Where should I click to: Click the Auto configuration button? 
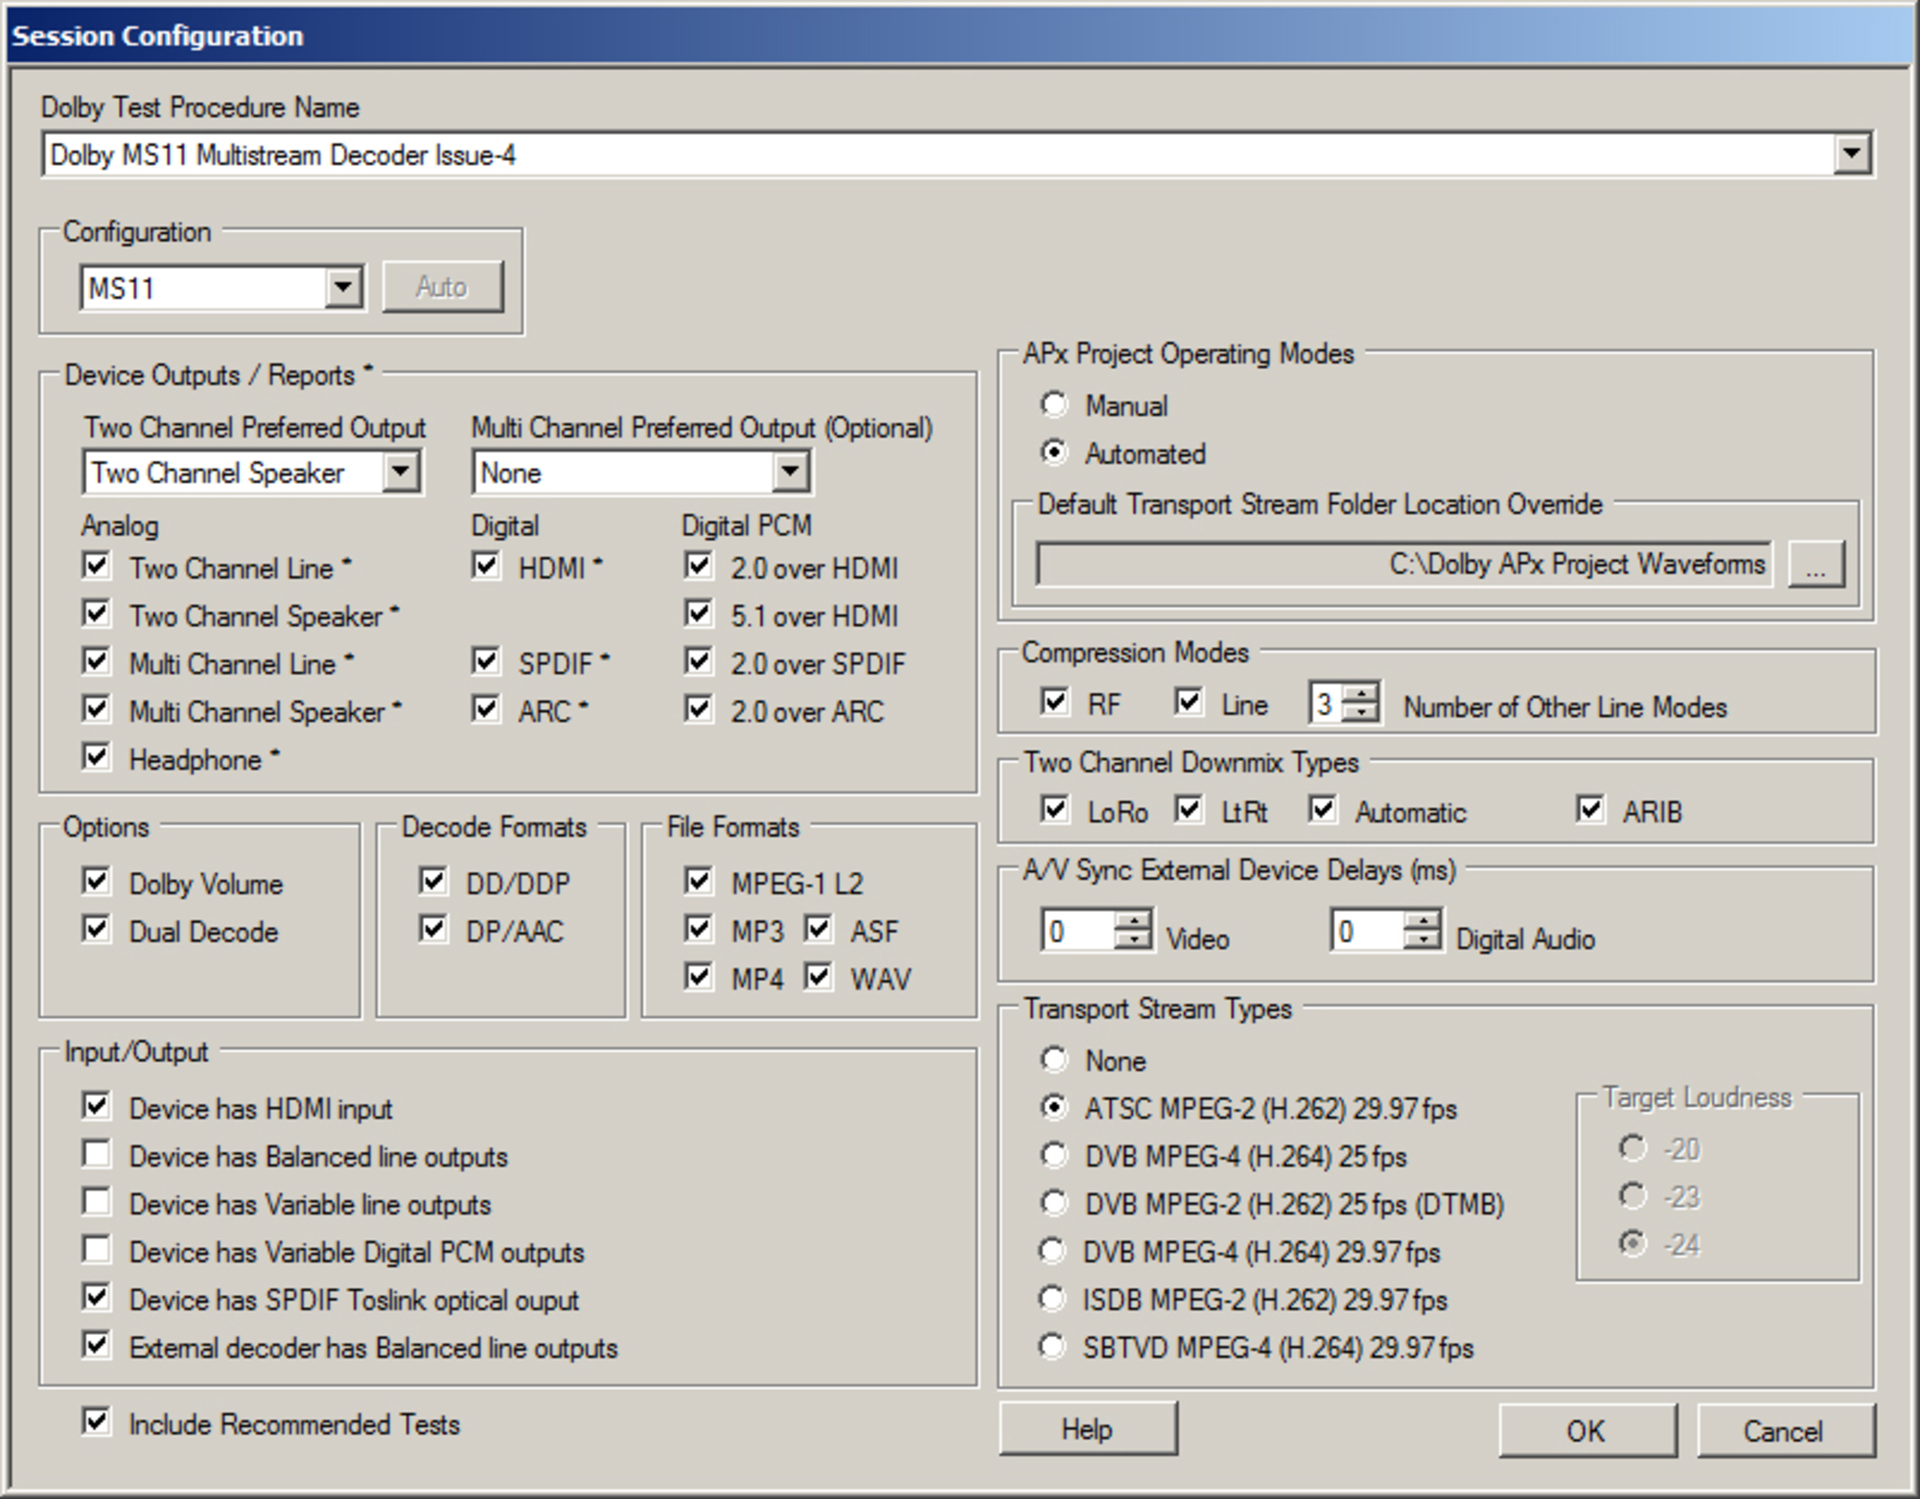(x=442, y=286)
